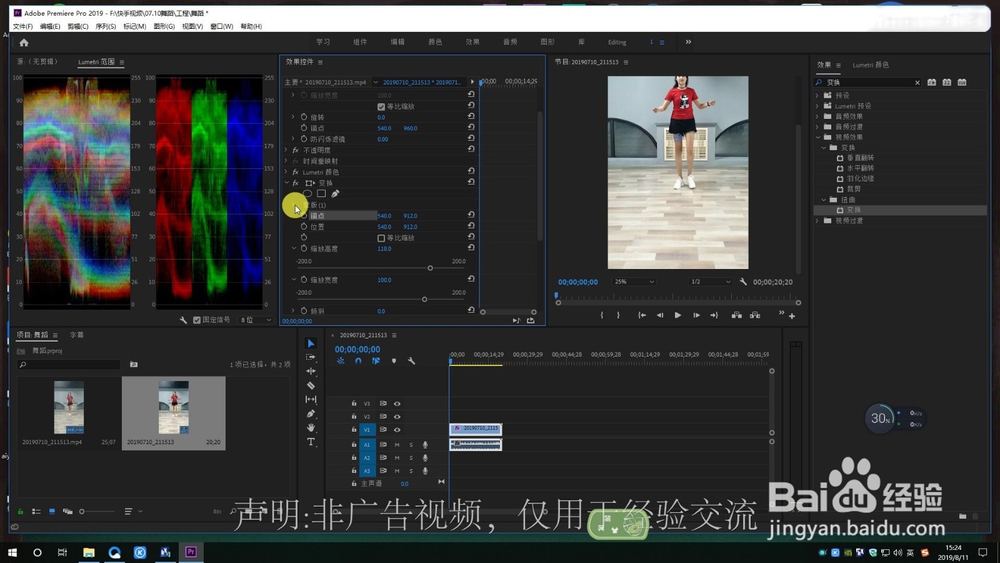
Task: Select video clip on V1 track
Action: pos(476,429)
